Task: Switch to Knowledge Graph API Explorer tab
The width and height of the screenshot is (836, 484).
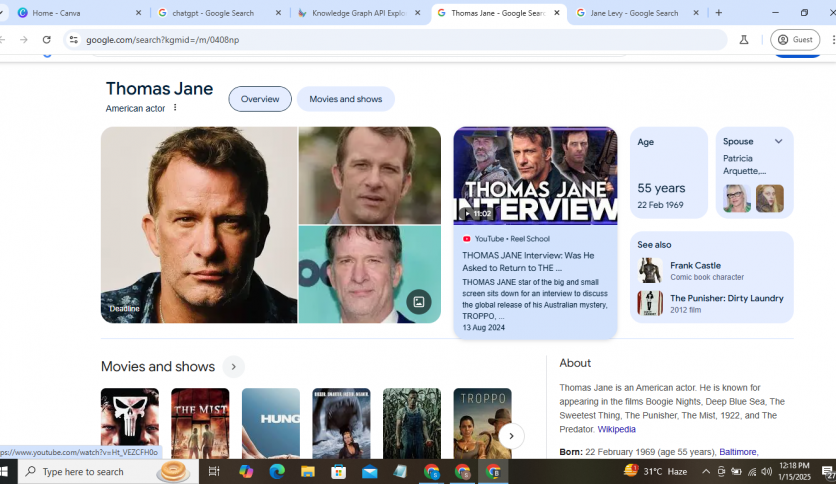Action: [358, 13]
